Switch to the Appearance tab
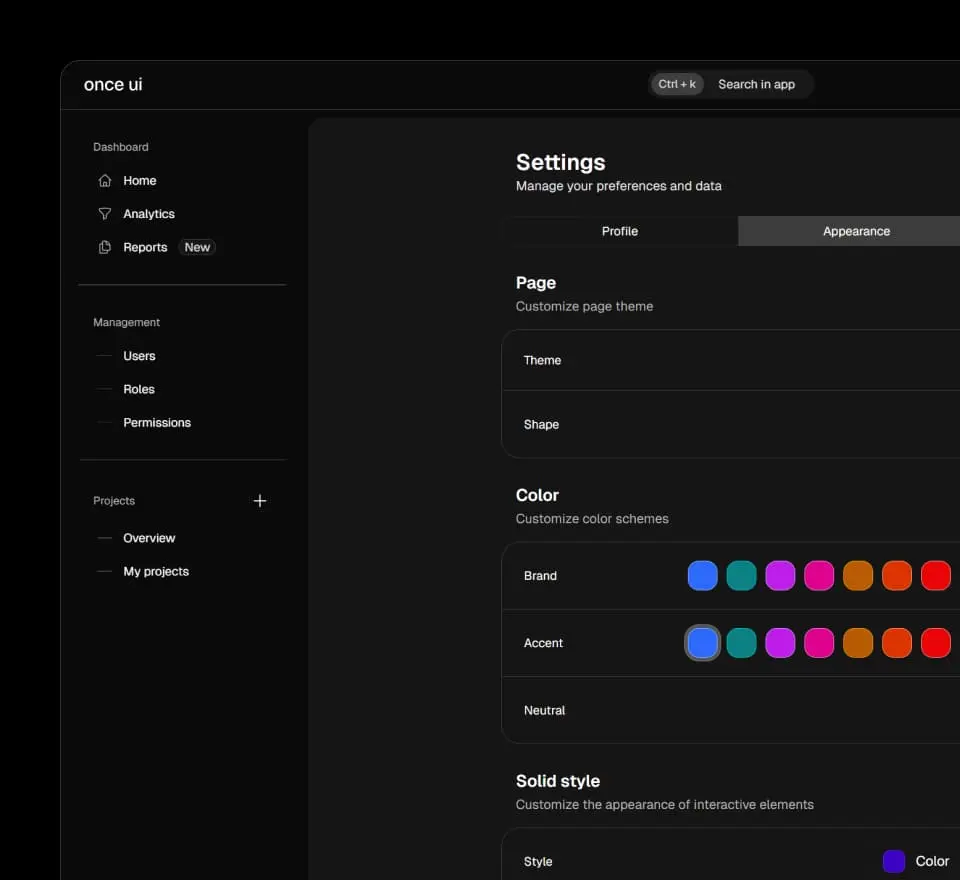The image size is (960, 880). 856,231
